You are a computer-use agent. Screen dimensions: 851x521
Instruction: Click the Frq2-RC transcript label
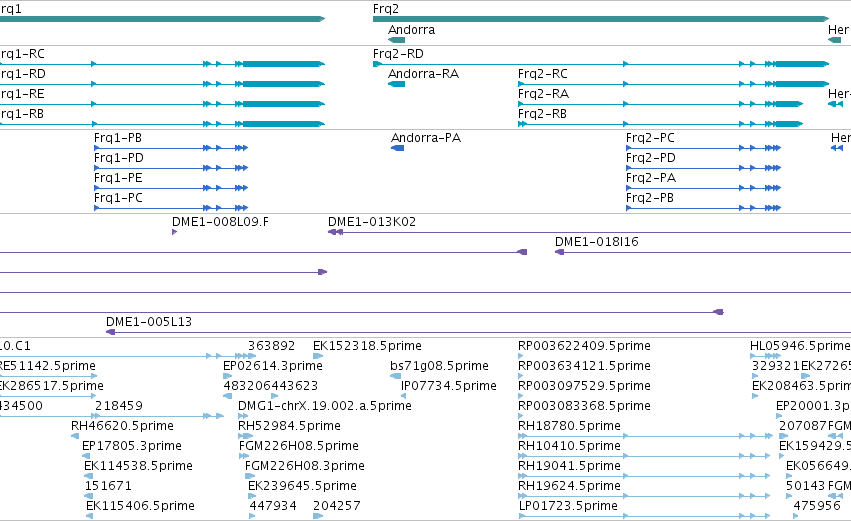pos(543,74)
